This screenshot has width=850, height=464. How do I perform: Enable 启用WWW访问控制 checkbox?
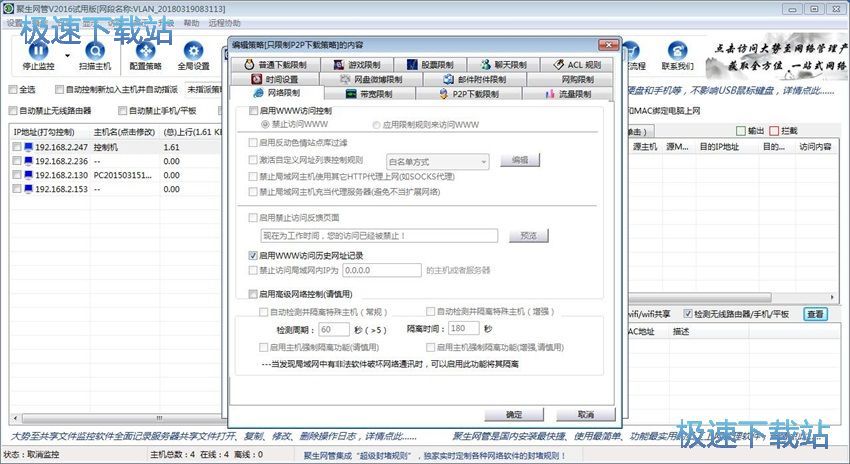(x=253, y=111)
